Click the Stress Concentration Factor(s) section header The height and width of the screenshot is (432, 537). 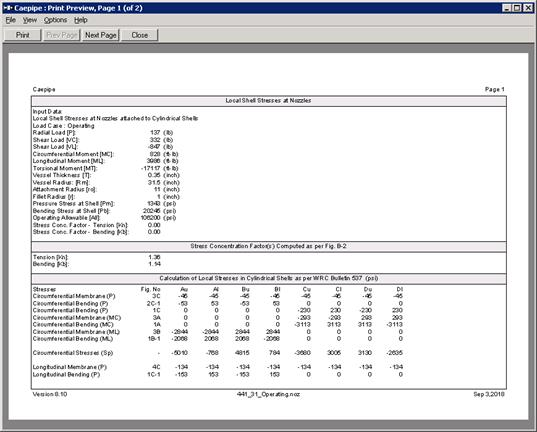click(268, 246)
